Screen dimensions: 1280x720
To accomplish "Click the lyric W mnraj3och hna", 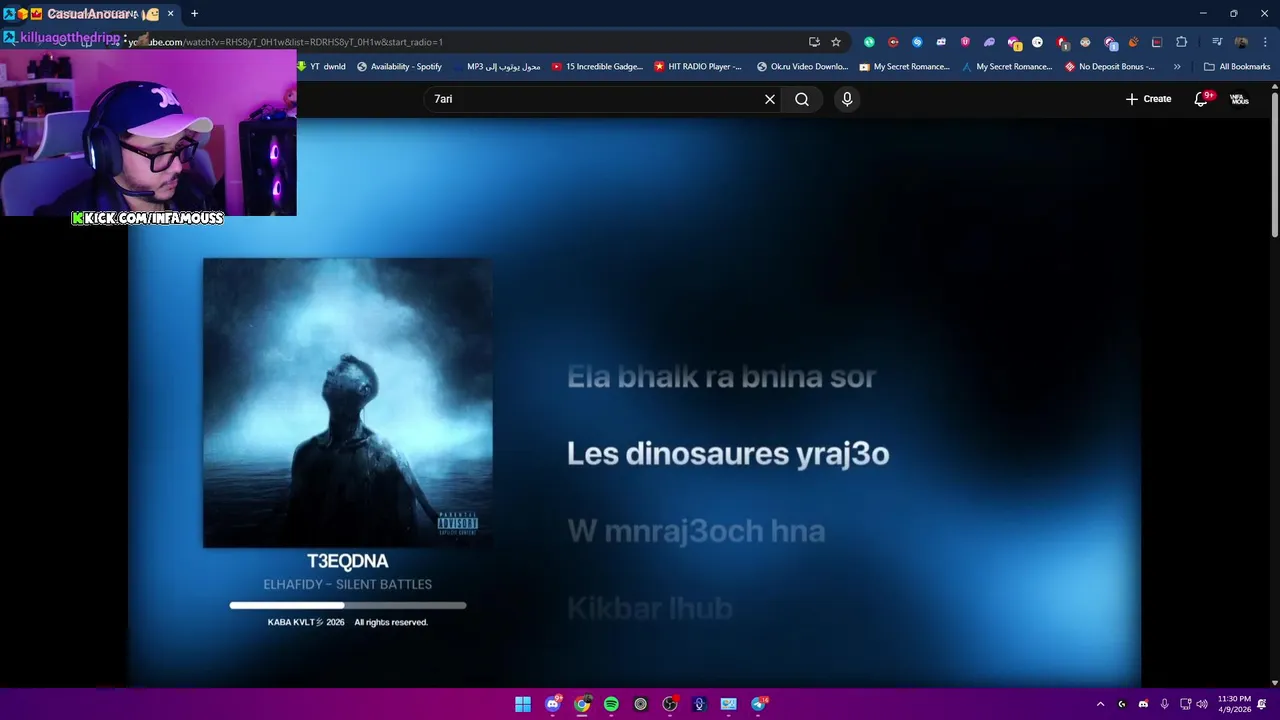I will [696, 531].
